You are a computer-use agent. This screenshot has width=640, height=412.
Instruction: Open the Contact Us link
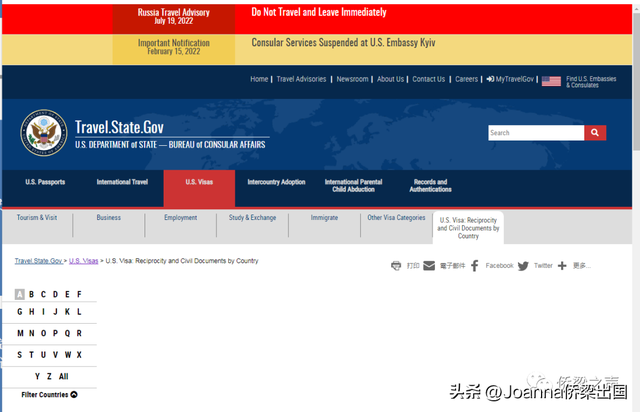pos(429,79)
